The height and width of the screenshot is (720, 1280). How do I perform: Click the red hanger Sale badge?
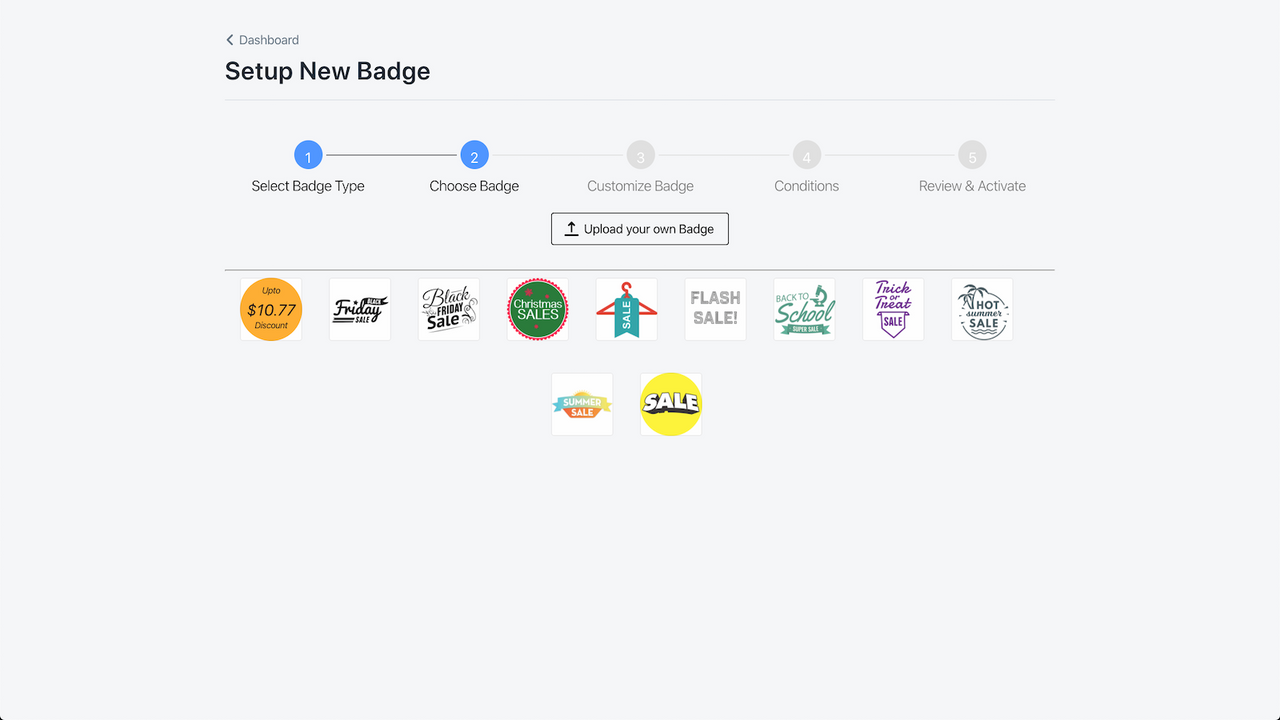click(x=626, y=309)
